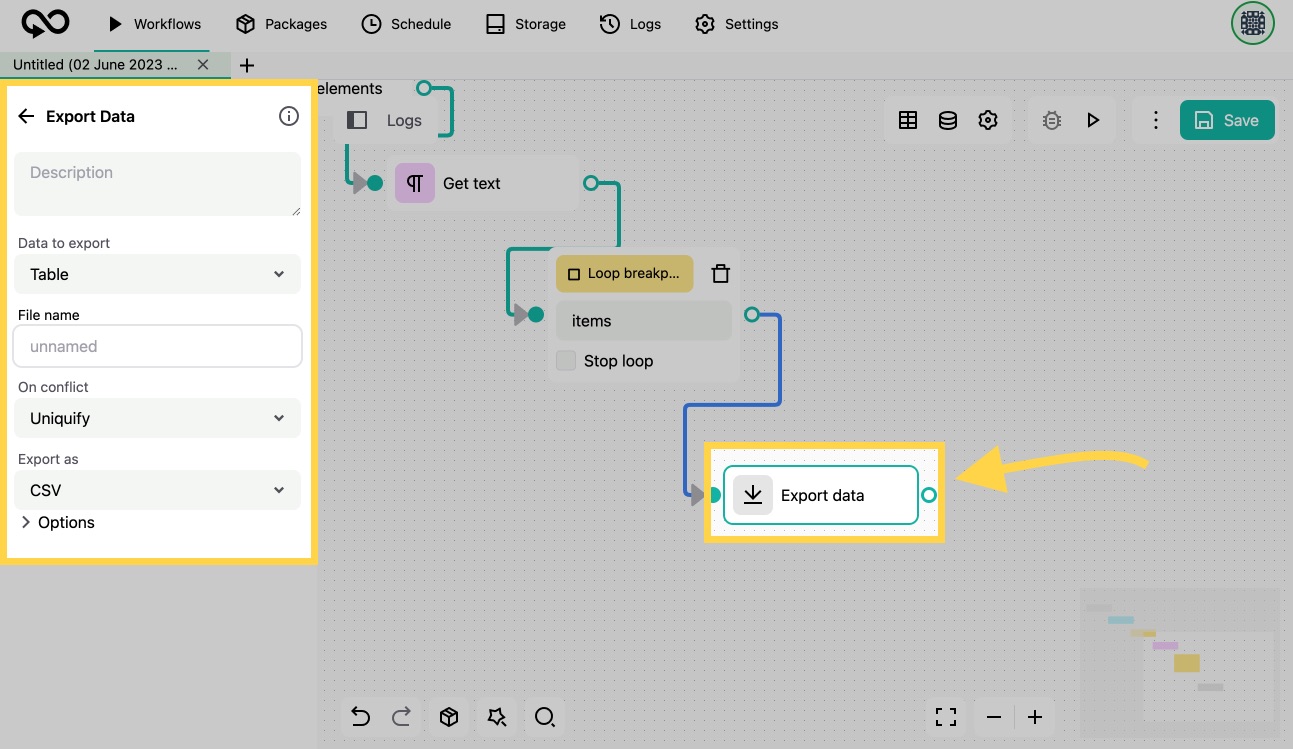Click the undo arrow in bottom toolbar

pos(361,716)
